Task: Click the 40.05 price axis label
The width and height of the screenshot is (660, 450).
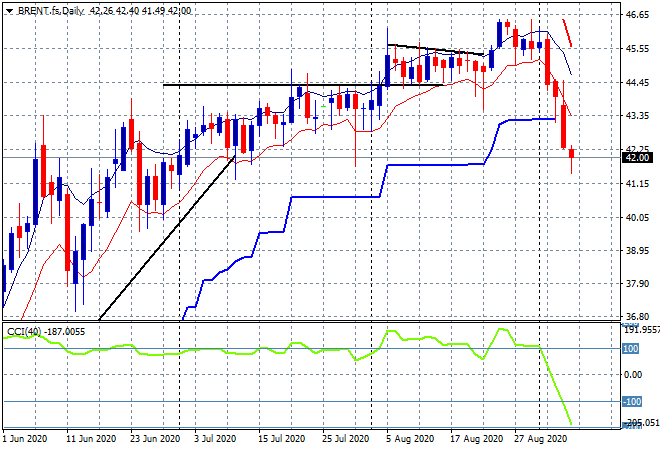Action: click(637, 217)
